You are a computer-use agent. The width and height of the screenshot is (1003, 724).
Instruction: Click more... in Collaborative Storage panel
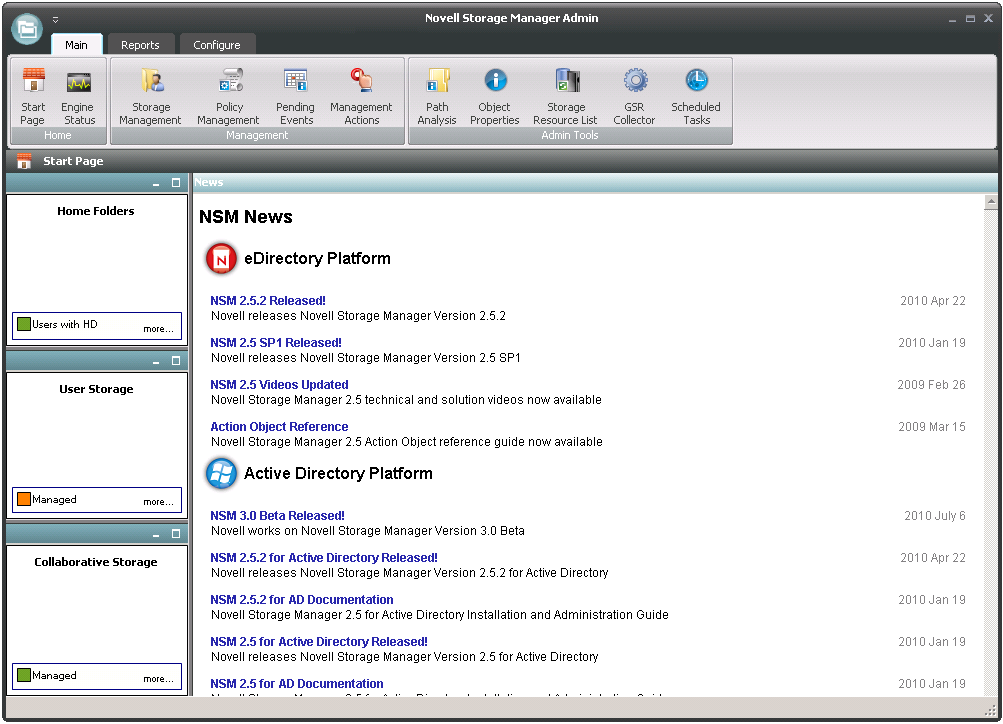(x=158, y=679)
